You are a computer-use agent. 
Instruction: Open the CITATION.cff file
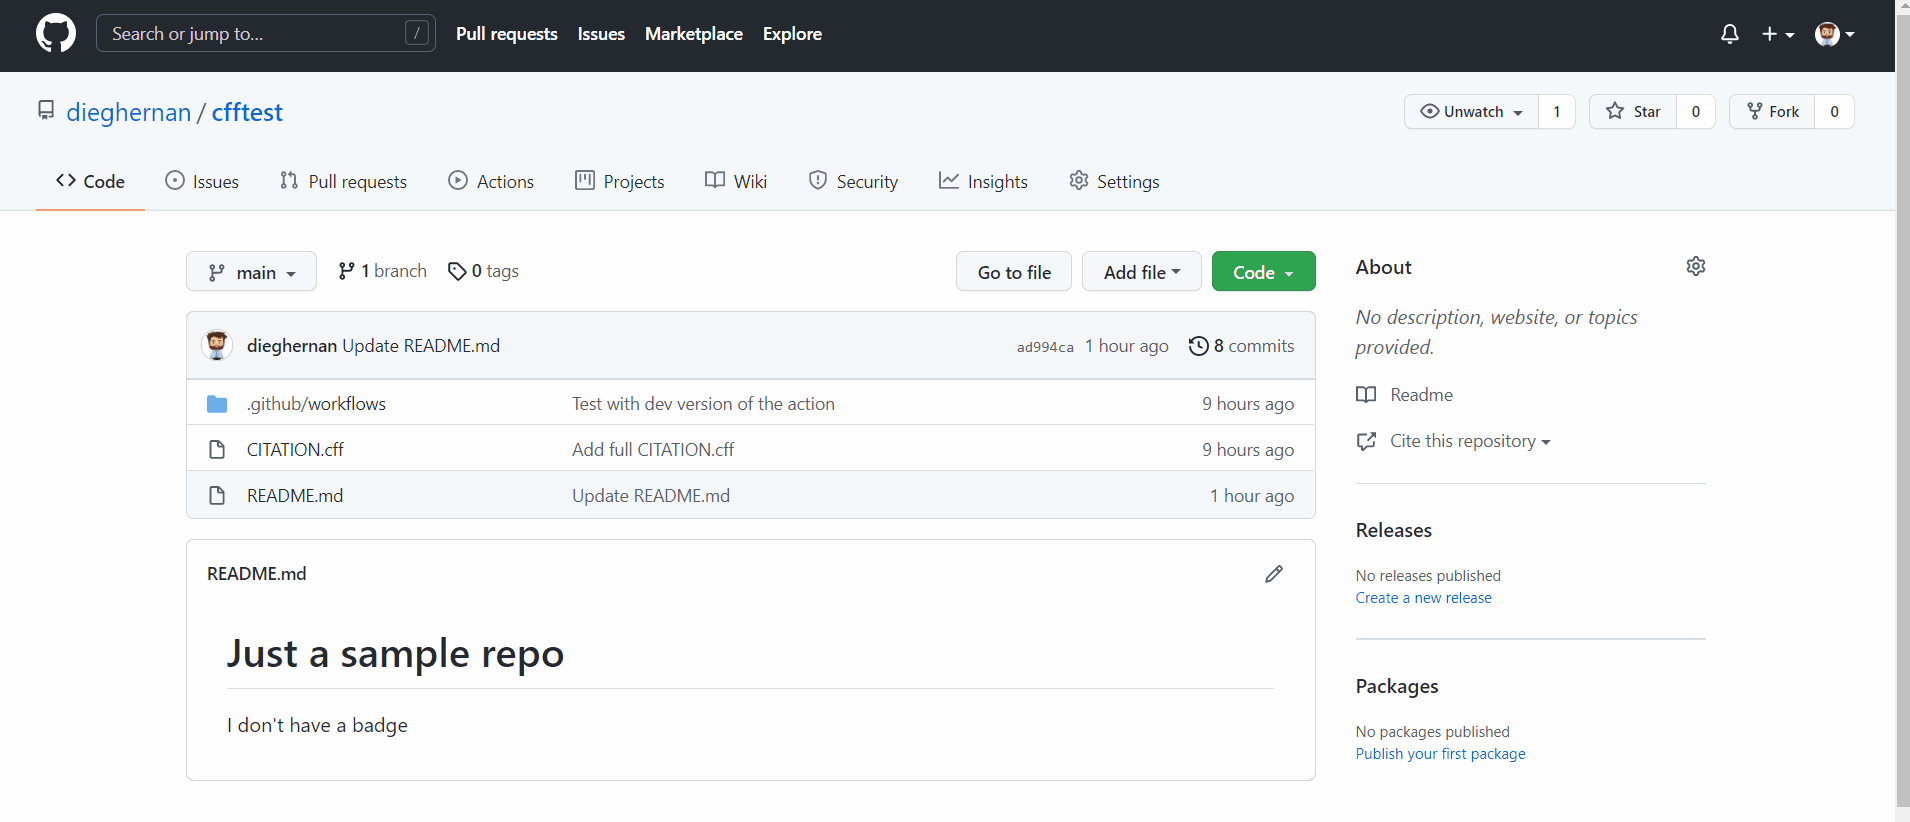pos(295,449)
